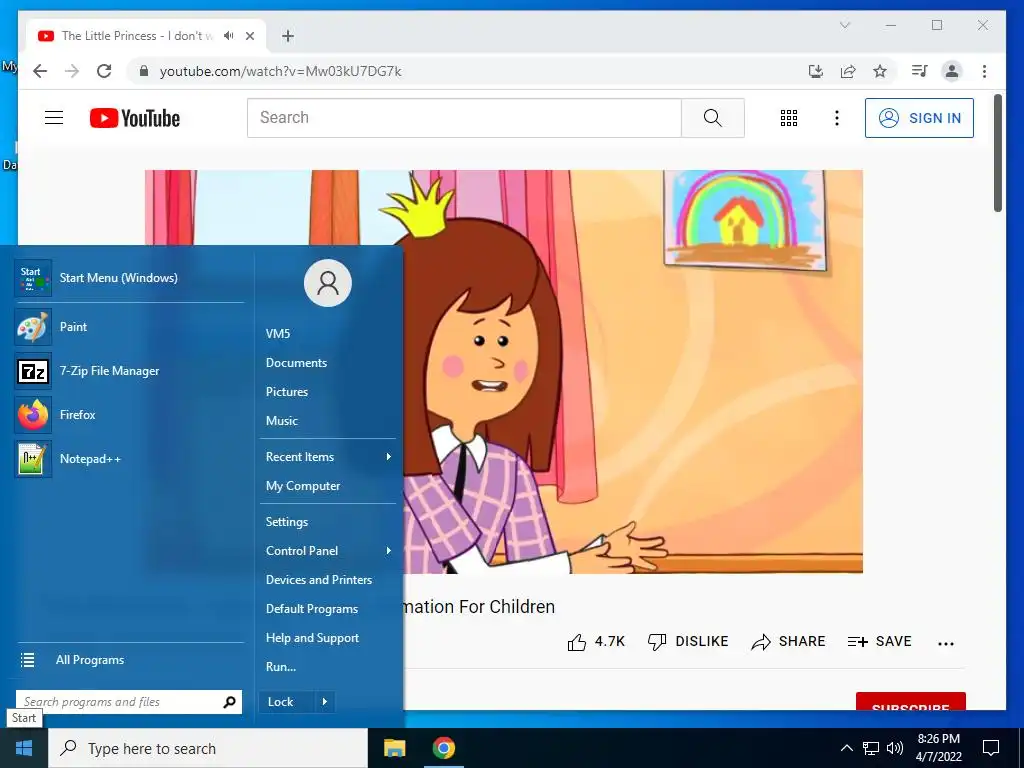
Task: Click the All Programs list icon
Action: tap(27, 660)
